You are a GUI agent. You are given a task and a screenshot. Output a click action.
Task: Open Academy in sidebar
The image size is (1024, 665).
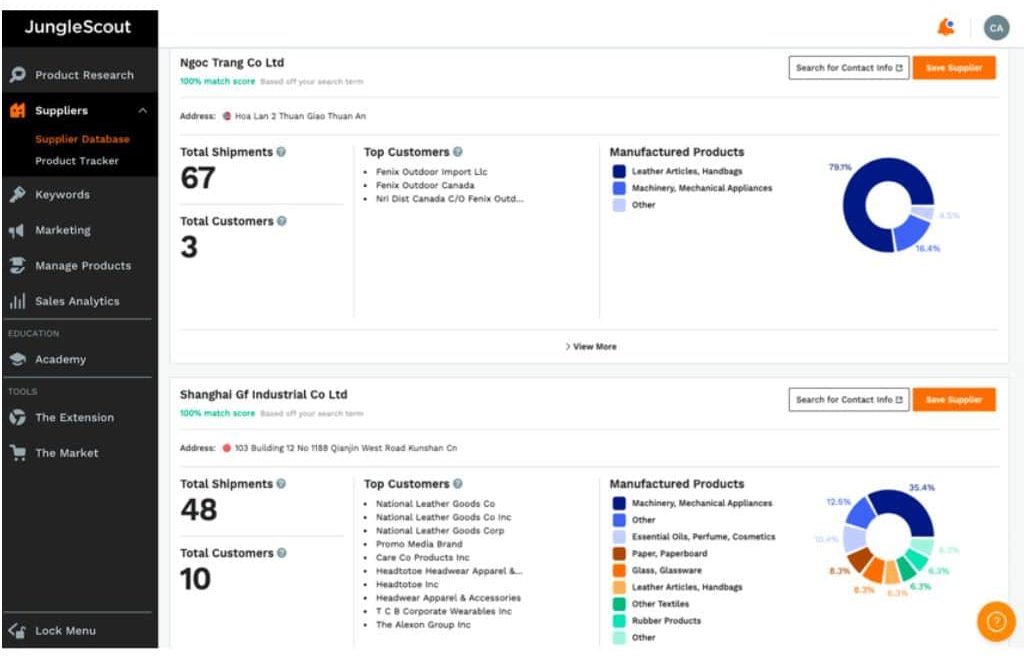click(x=80, y=359)
